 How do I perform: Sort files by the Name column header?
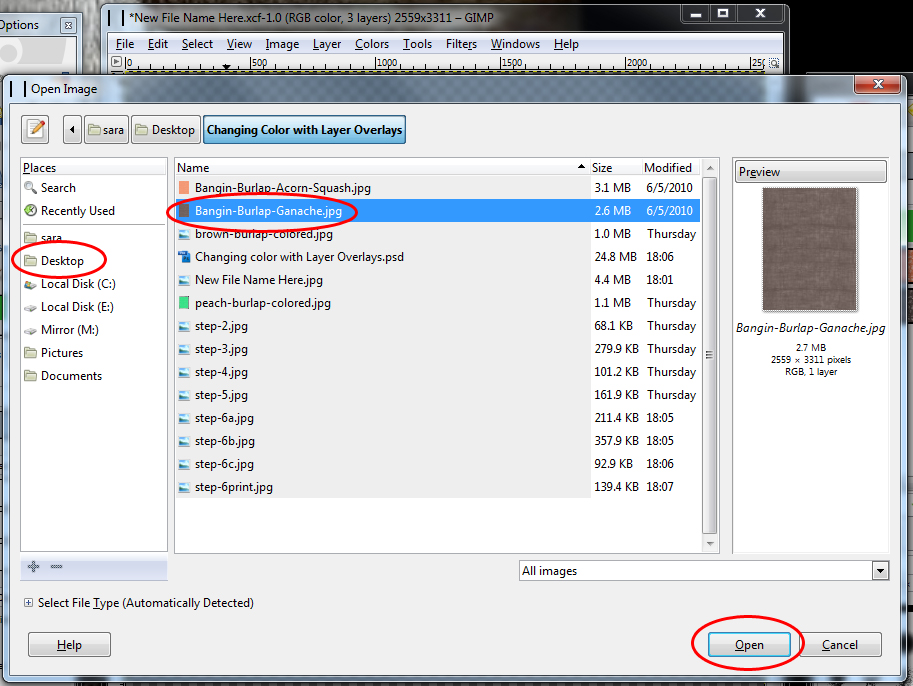[381, 168]
